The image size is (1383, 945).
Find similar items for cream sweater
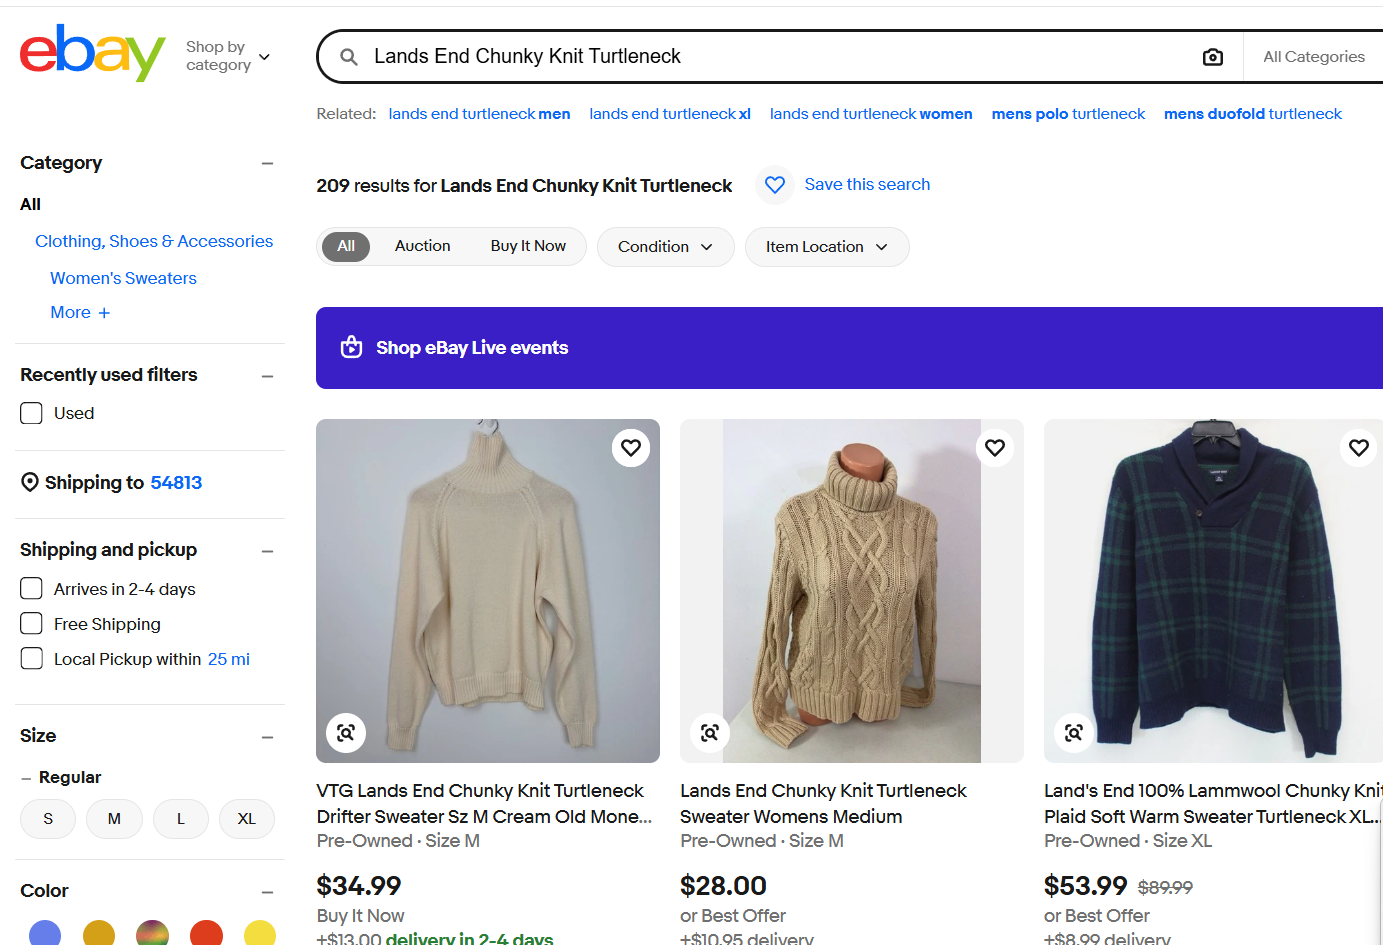point(346,732)
